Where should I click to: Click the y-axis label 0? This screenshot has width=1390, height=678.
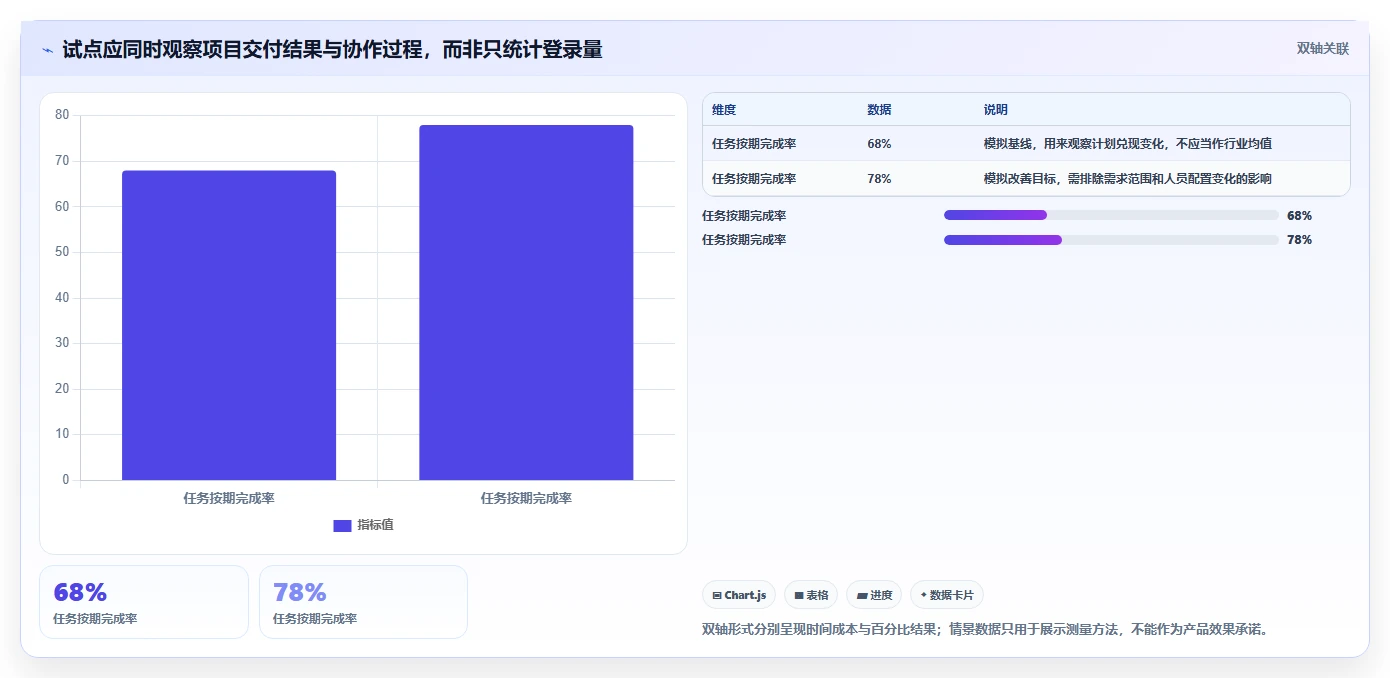(66, 480)
